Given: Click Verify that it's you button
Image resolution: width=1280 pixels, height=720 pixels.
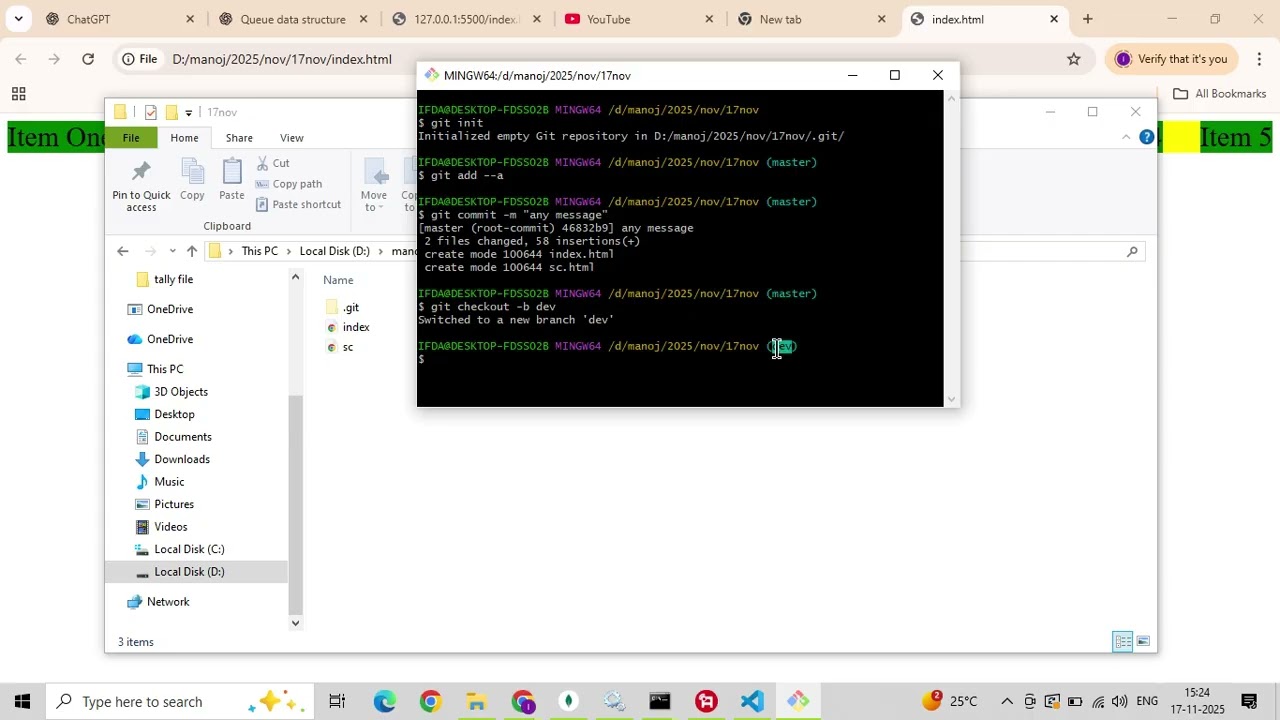Looking at the screenshot, I should [1171, 59].
